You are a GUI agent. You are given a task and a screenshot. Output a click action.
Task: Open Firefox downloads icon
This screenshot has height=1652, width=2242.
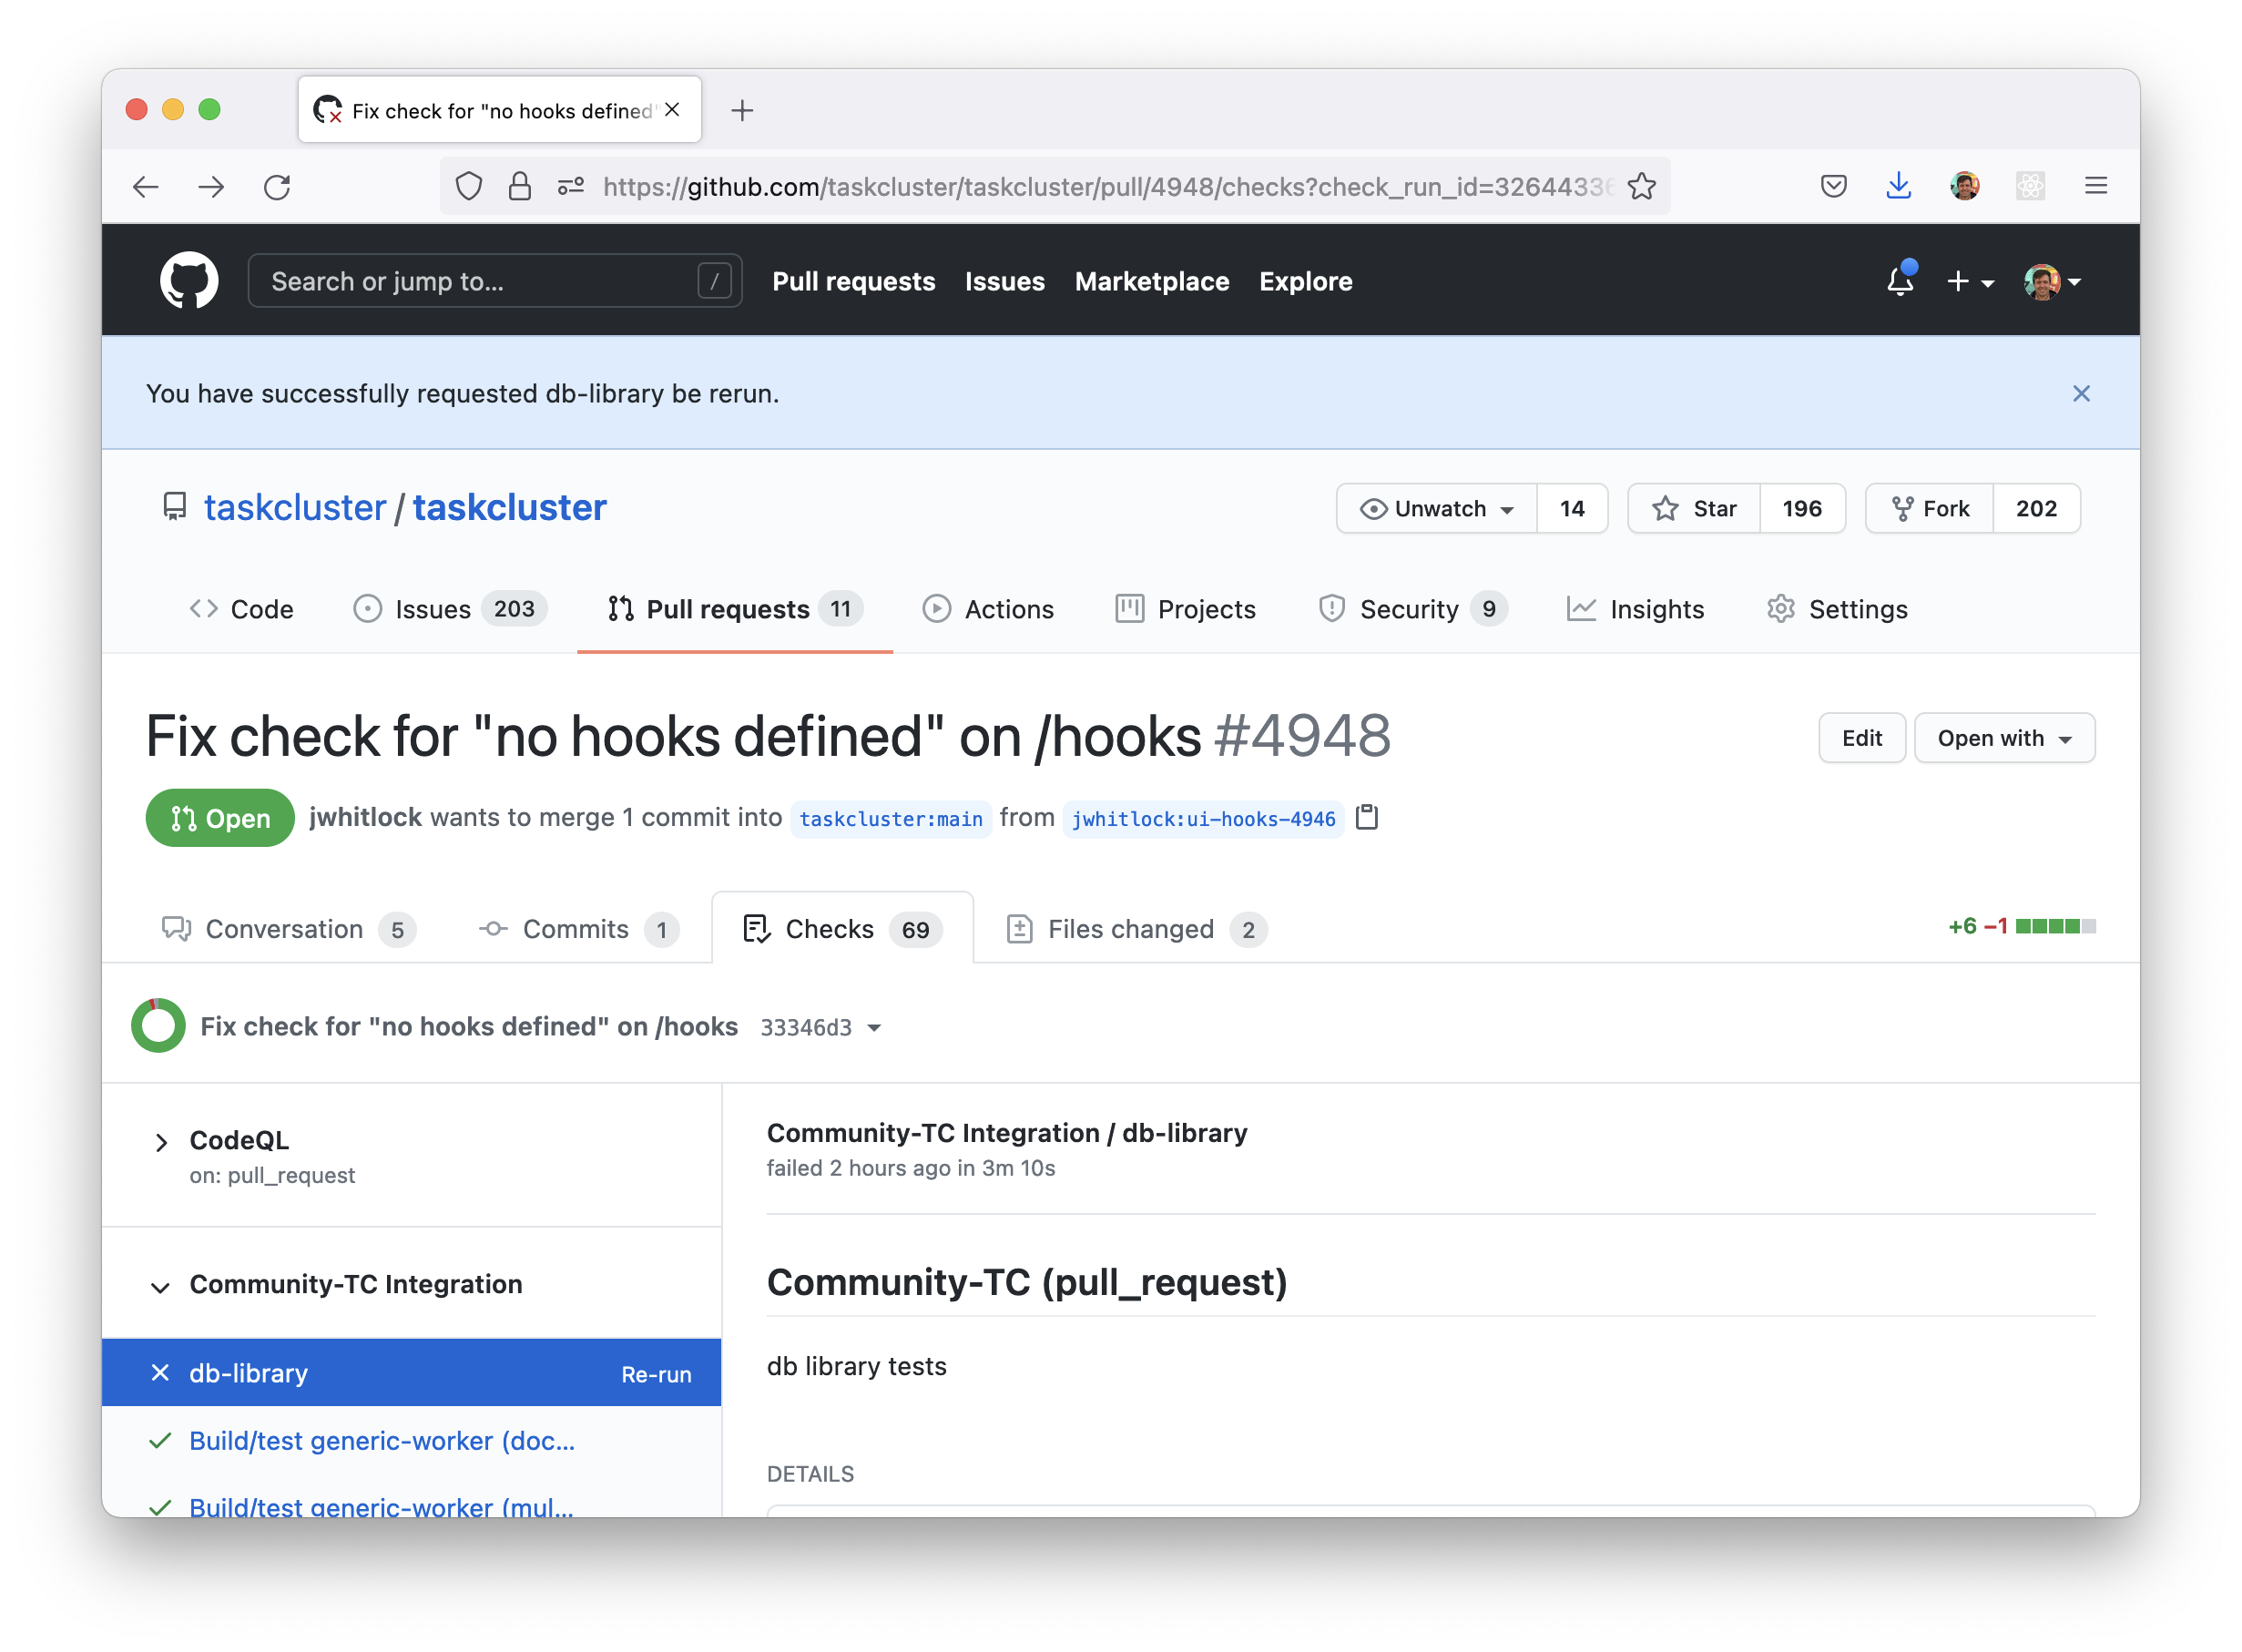coord(1898,186)
